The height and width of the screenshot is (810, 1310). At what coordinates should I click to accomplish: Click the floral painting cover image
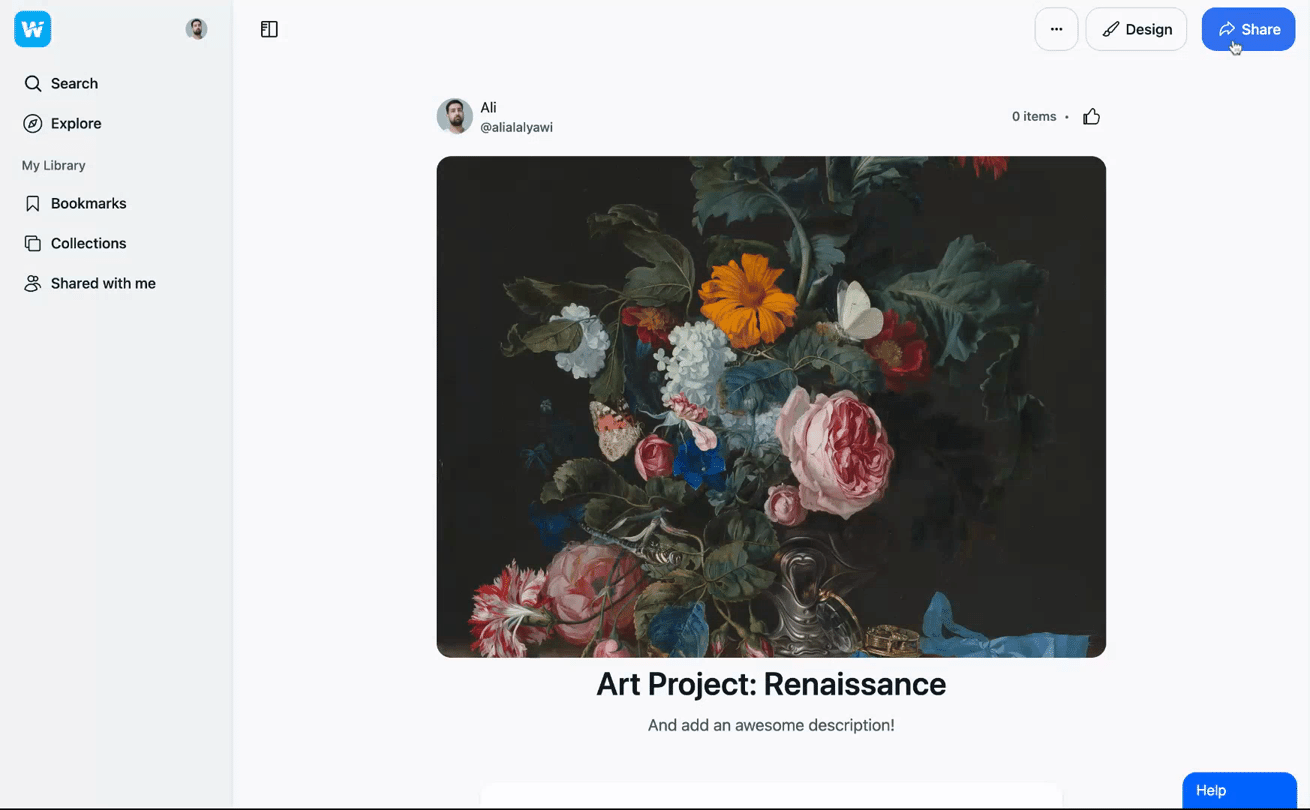[771, 406]
